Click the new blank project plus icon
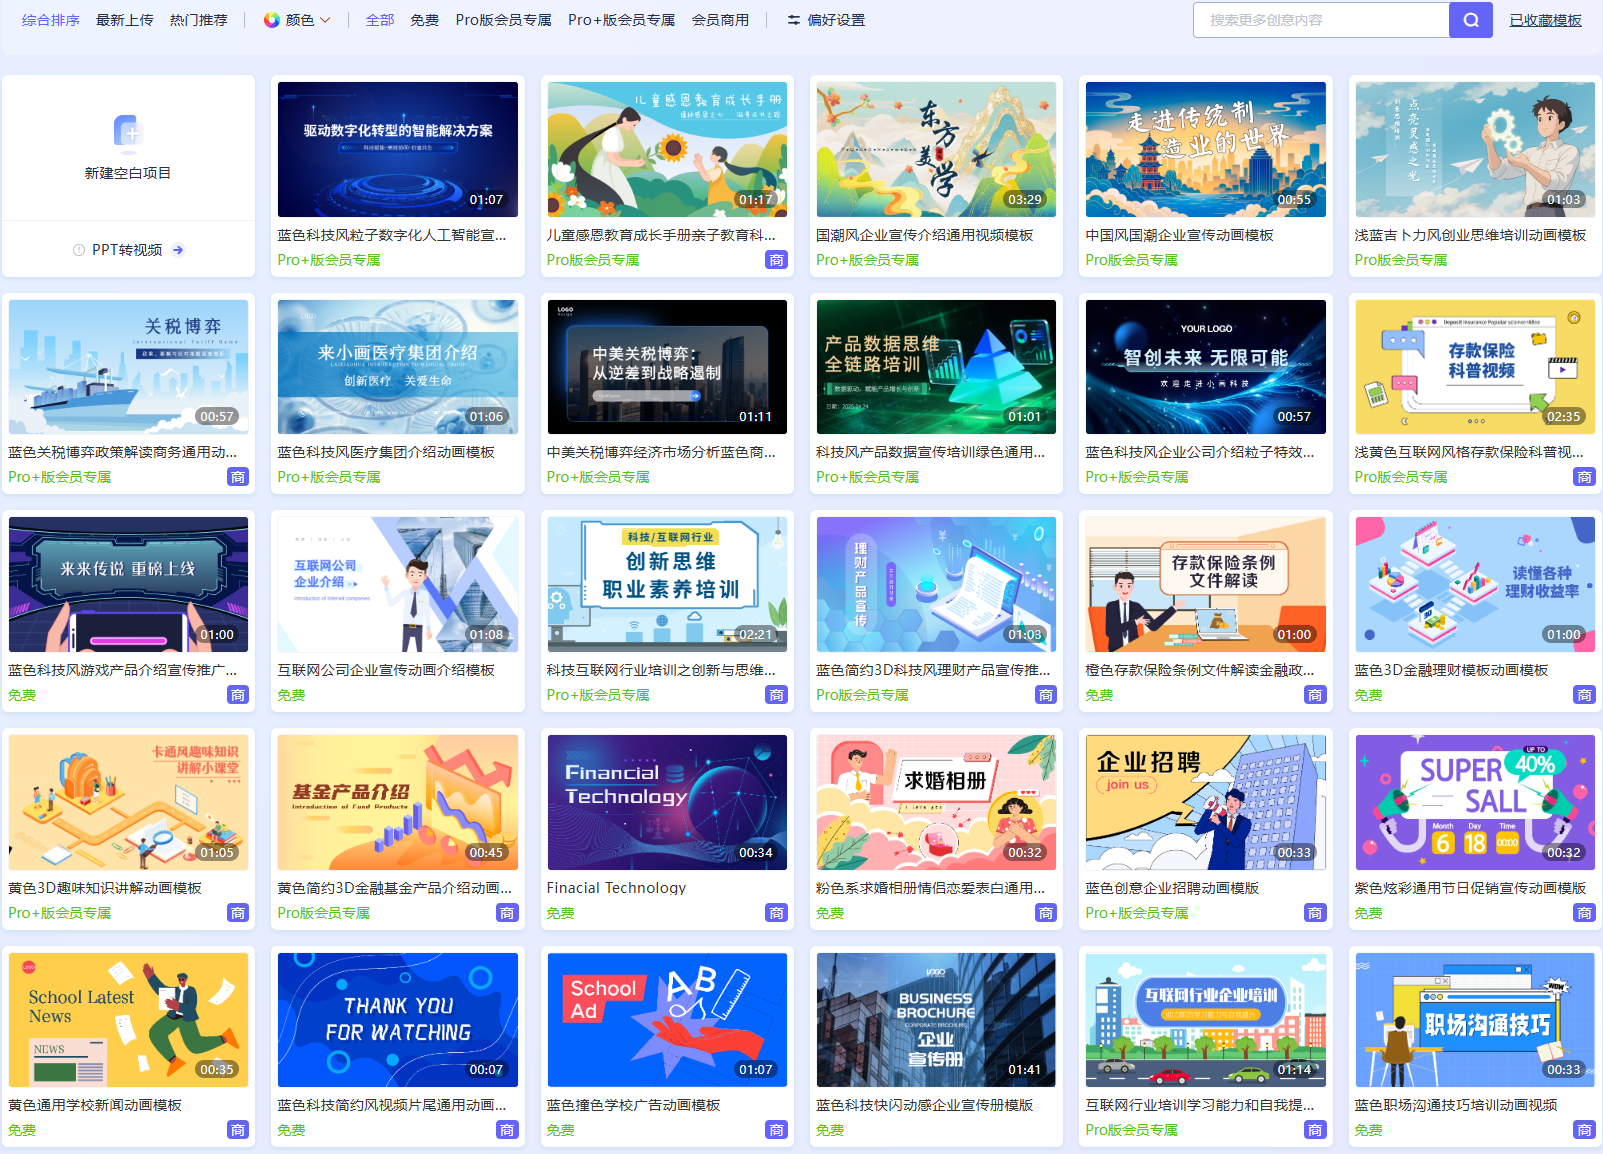1603x1154 pixels. tap(128, 131)
